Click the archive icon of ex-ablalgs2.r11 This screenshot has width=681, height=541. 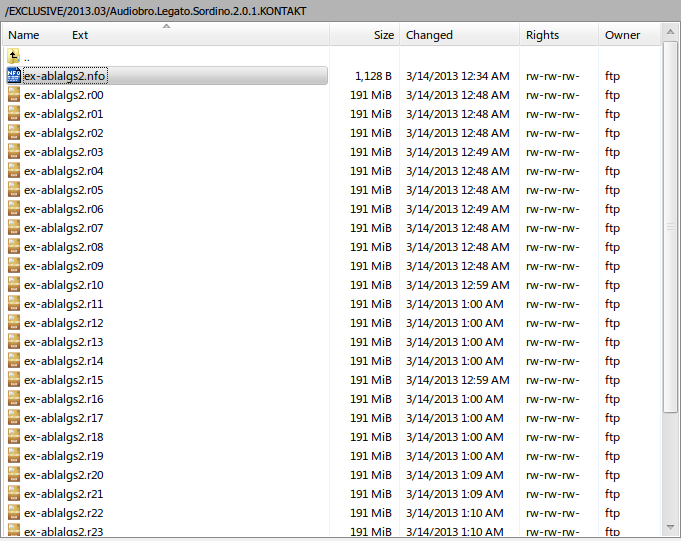13,304
